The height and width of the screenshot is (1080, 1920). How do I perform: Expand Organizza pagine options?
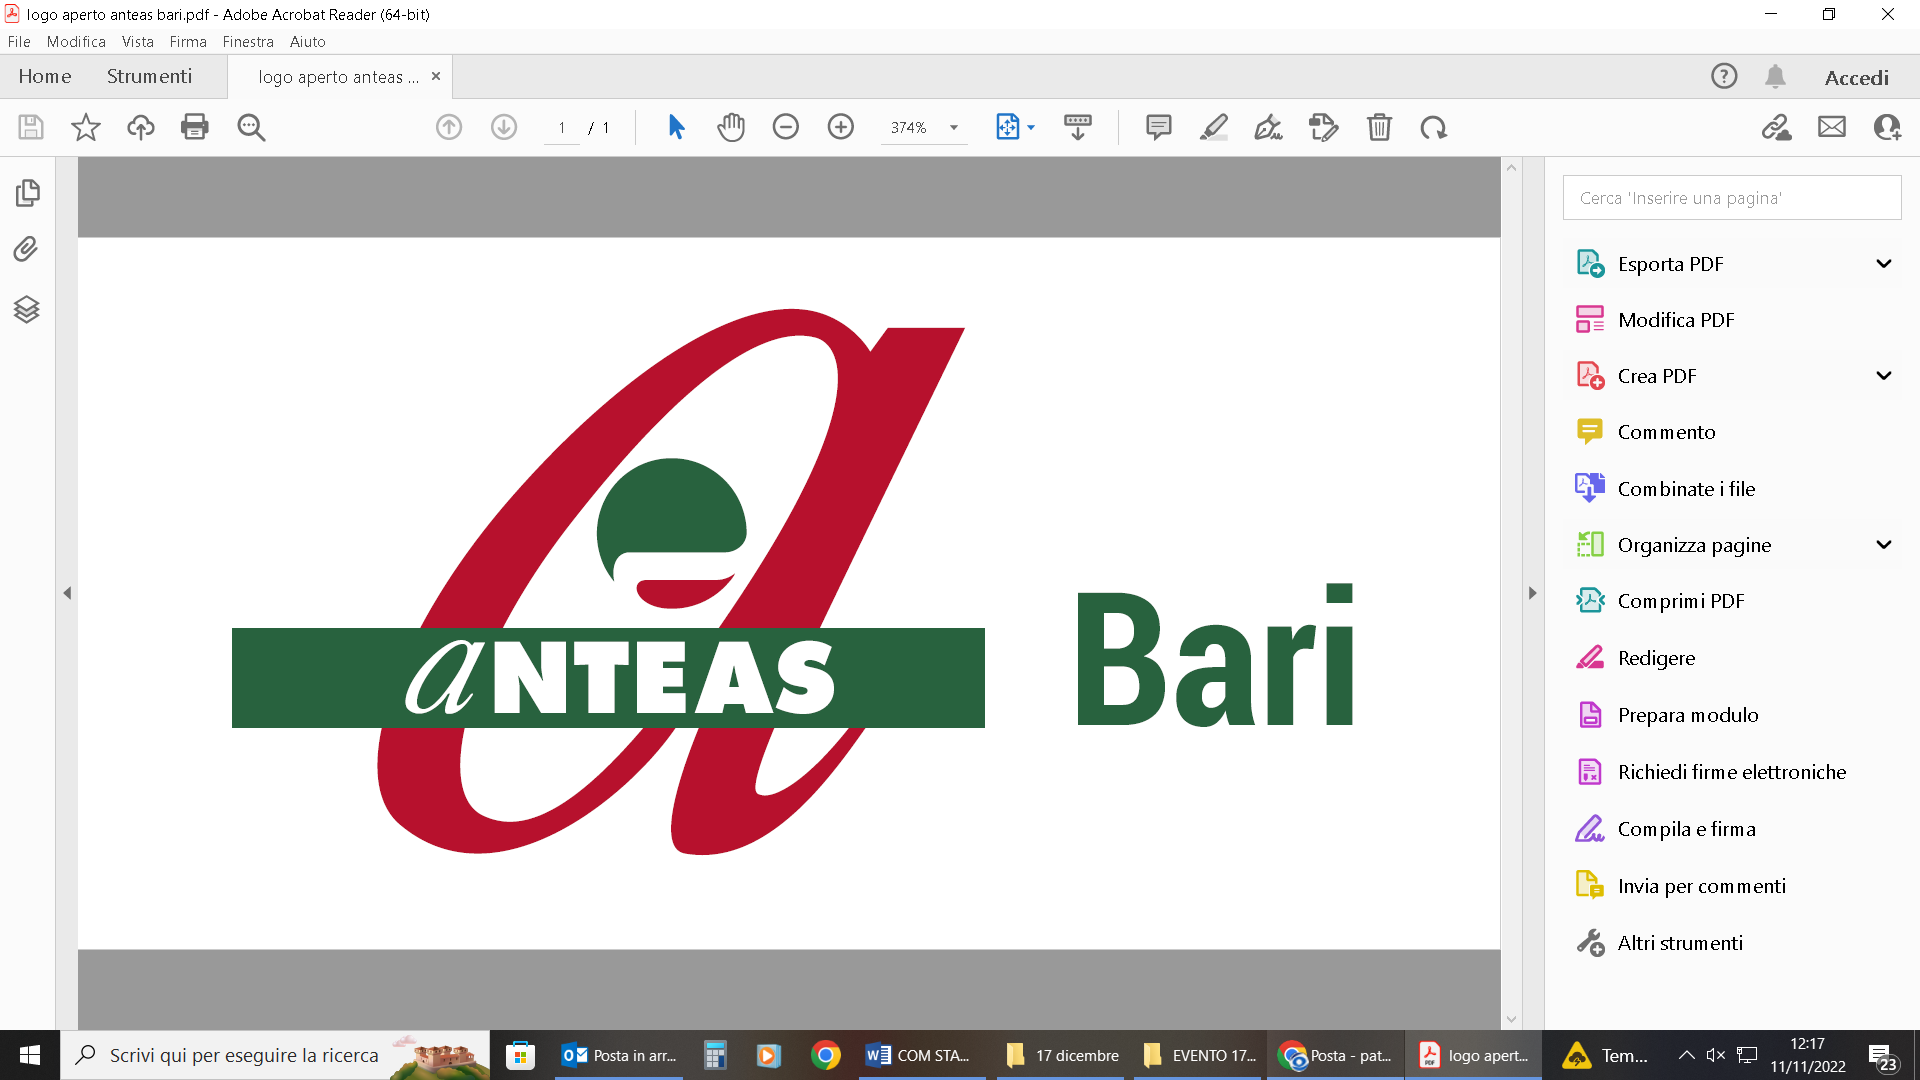(x=1884, y=545)
